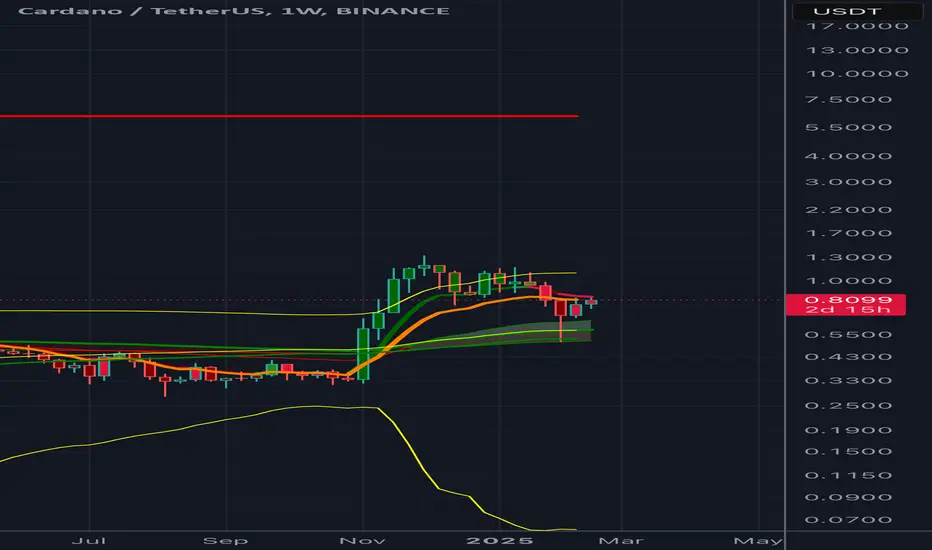This screenshot has height=550, width=932.
Task: Click the 0.0700 price axis label
Action: coord(848,520)
